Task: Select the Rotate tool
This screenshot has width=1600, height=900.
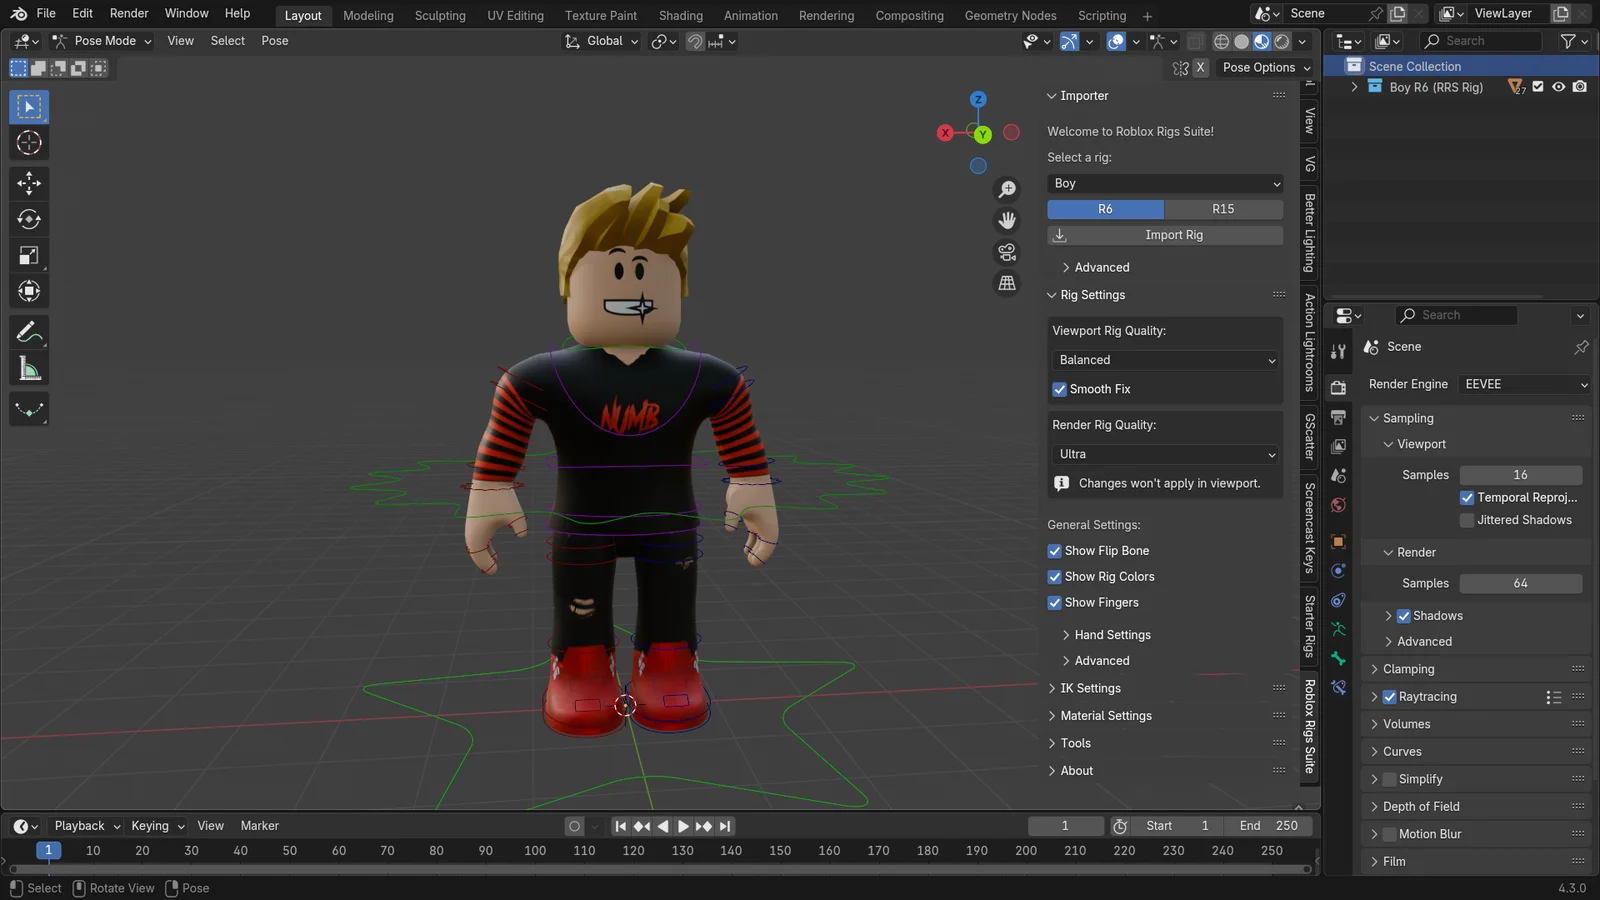Action: pyautogui.click(x=29, y=219)
